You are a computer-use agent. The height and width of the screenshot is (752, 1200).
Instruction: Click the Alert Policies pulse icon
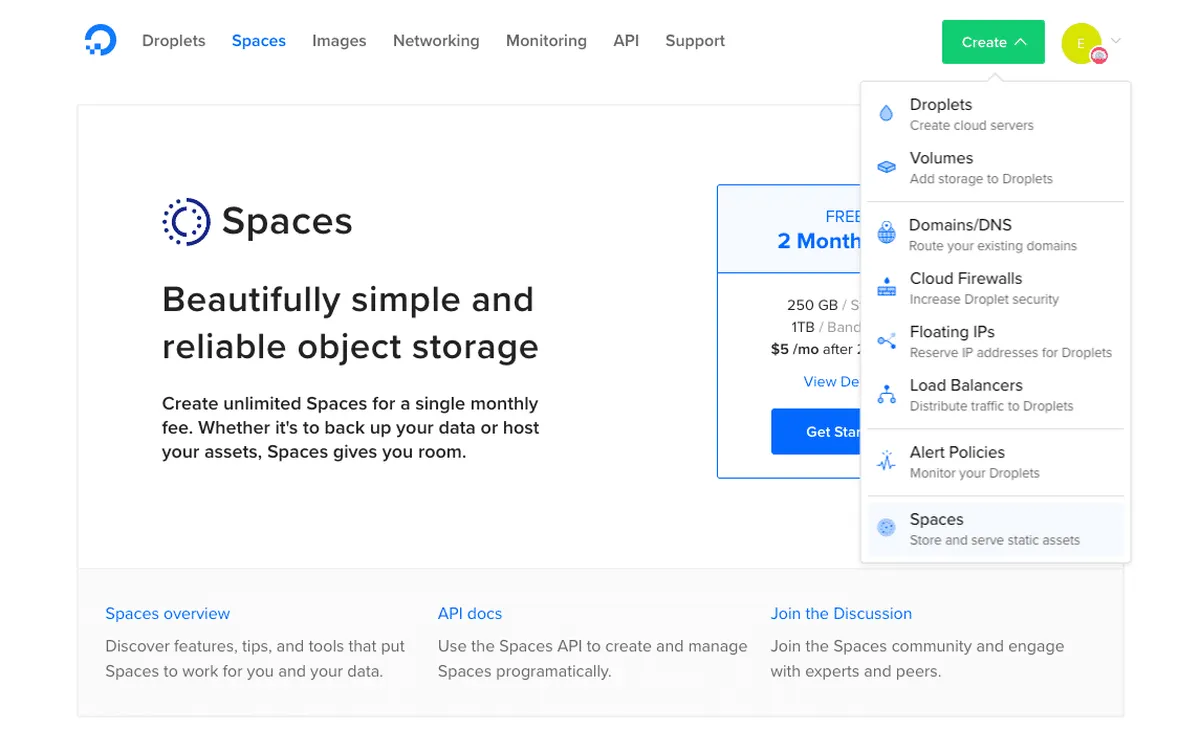point(886,461)
